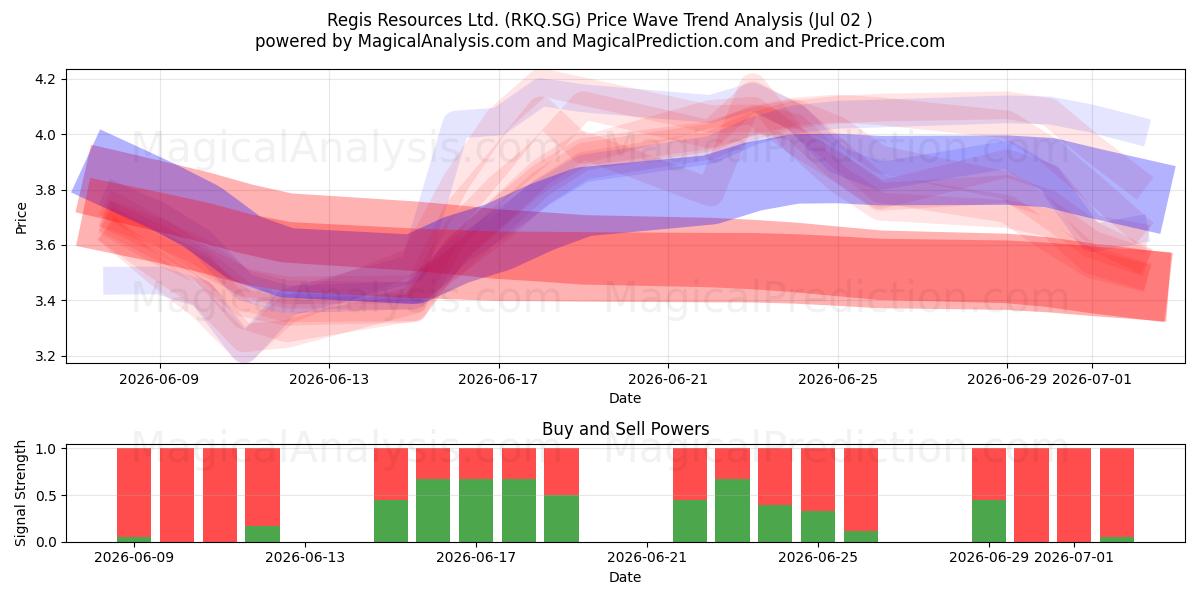The image size is (1200, 600).
Task: Click 2026-06-29 tick label under Buy and Sell Powers
Action: pos(989,558)
